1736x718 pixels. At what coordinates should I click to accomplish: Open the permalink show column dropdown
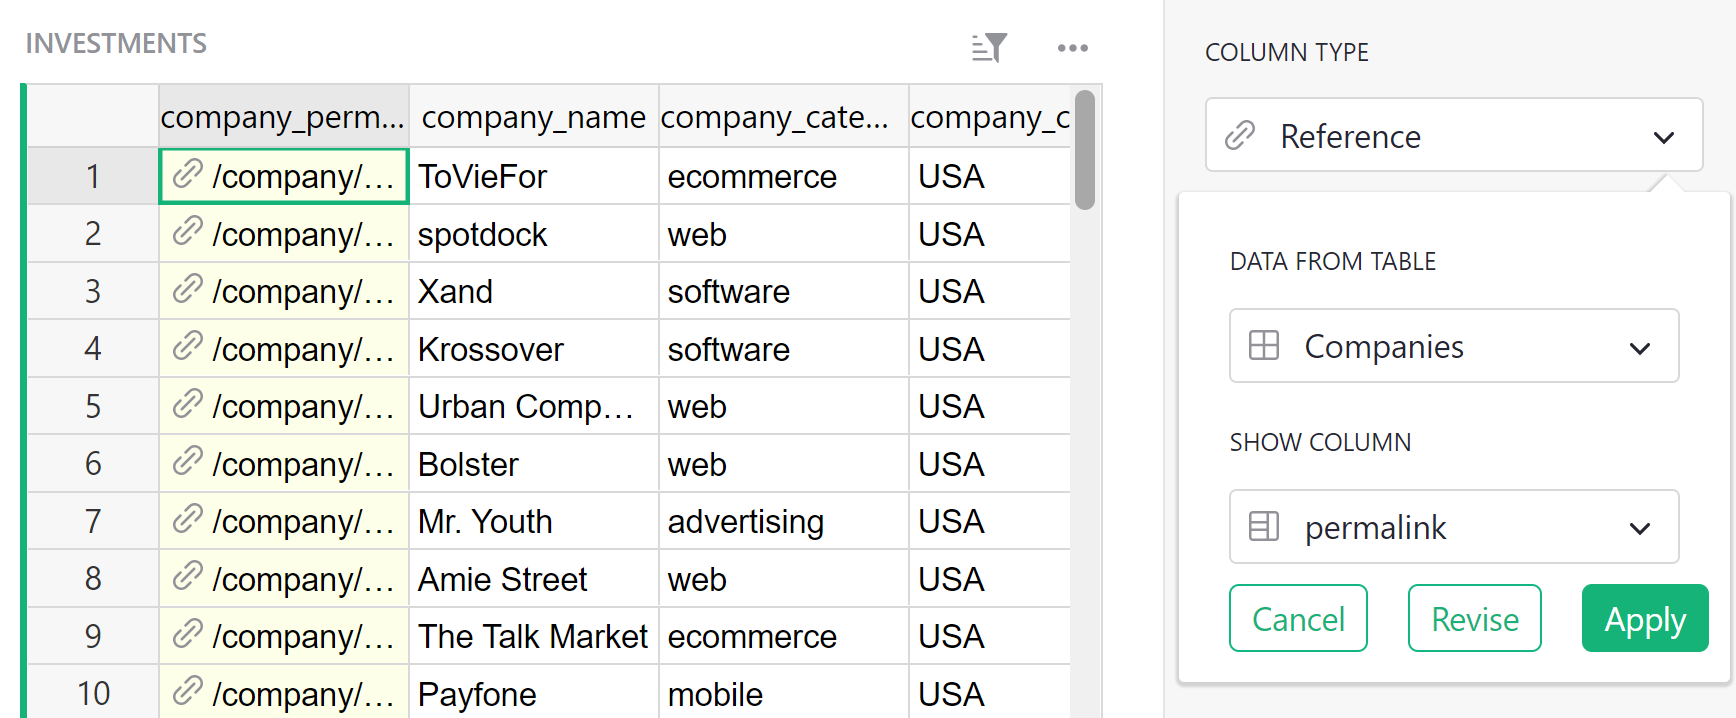(x=1639, y=528)
